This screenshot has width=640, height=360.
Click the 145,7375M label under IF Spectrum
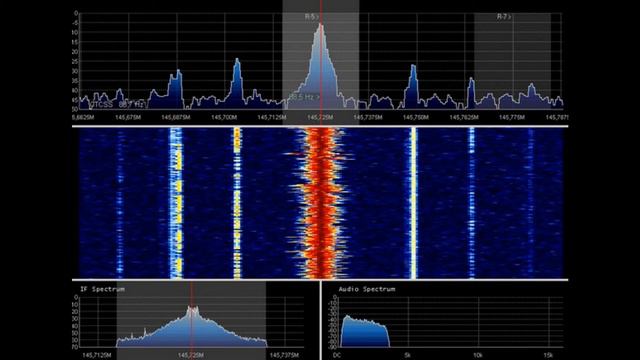[x=284, y=355]
